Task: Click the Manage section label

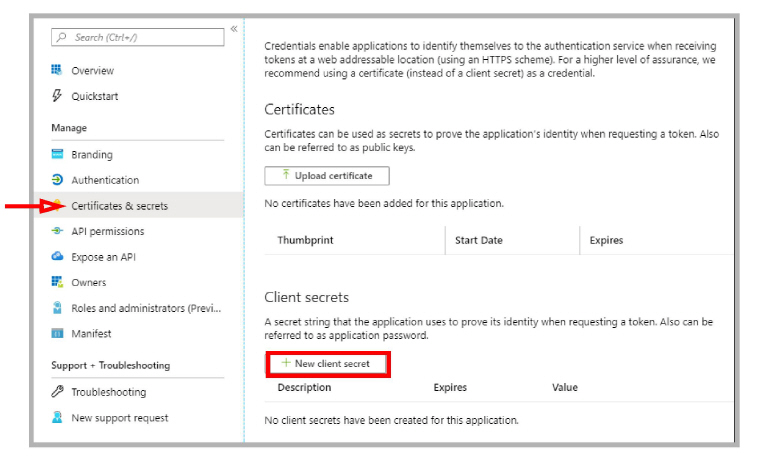Action: (69, 128)
